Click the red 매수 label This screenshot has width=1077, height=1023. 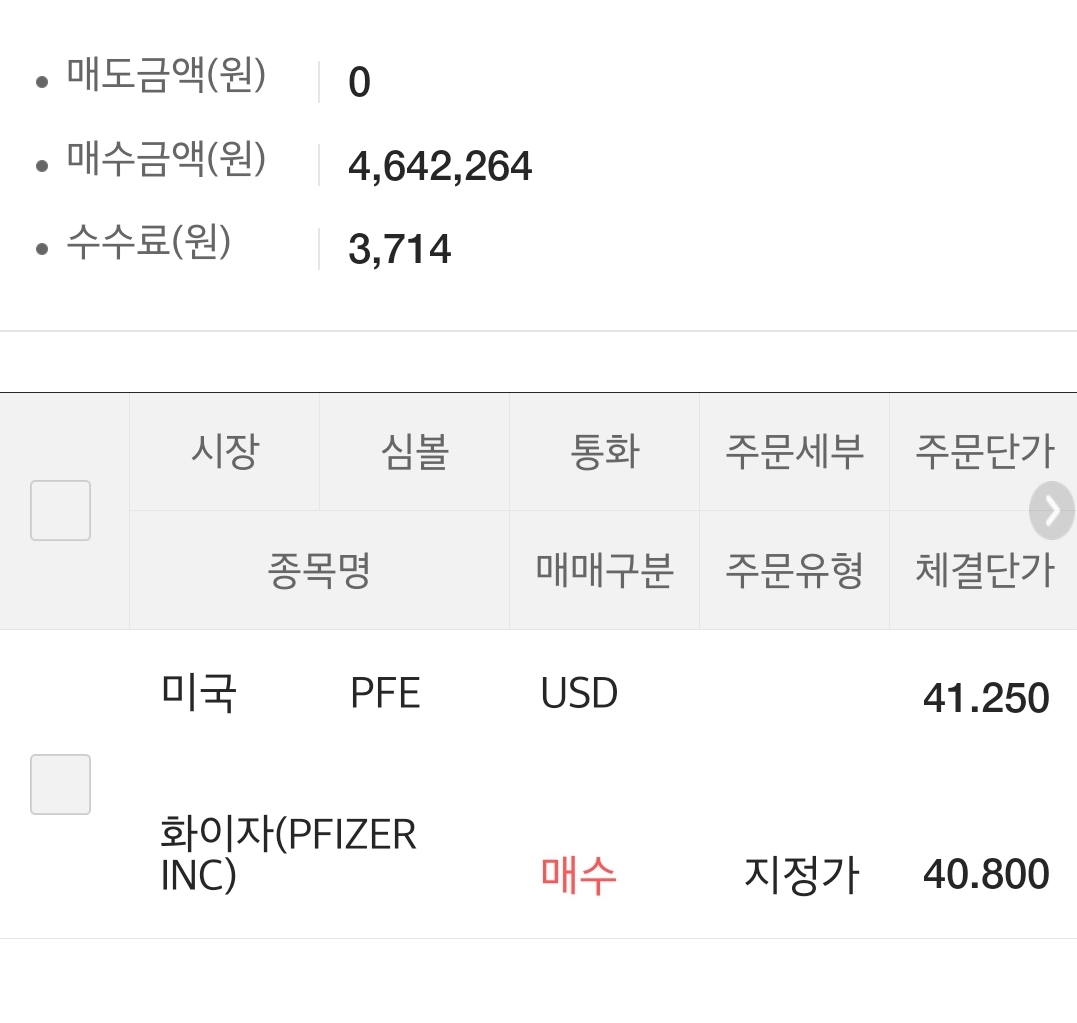tap(578, 875)
